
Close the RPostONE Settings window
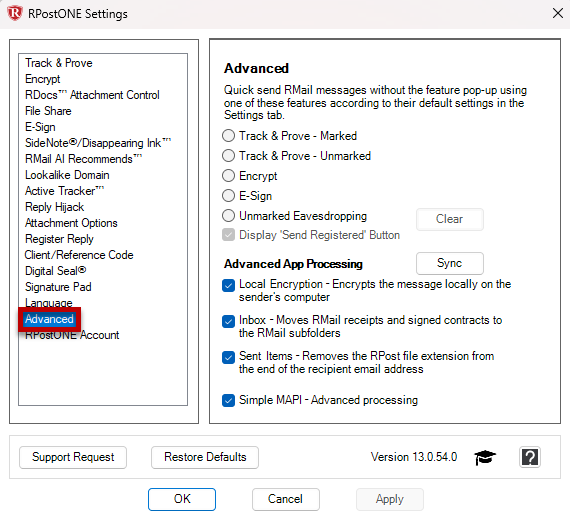point(558,13)
